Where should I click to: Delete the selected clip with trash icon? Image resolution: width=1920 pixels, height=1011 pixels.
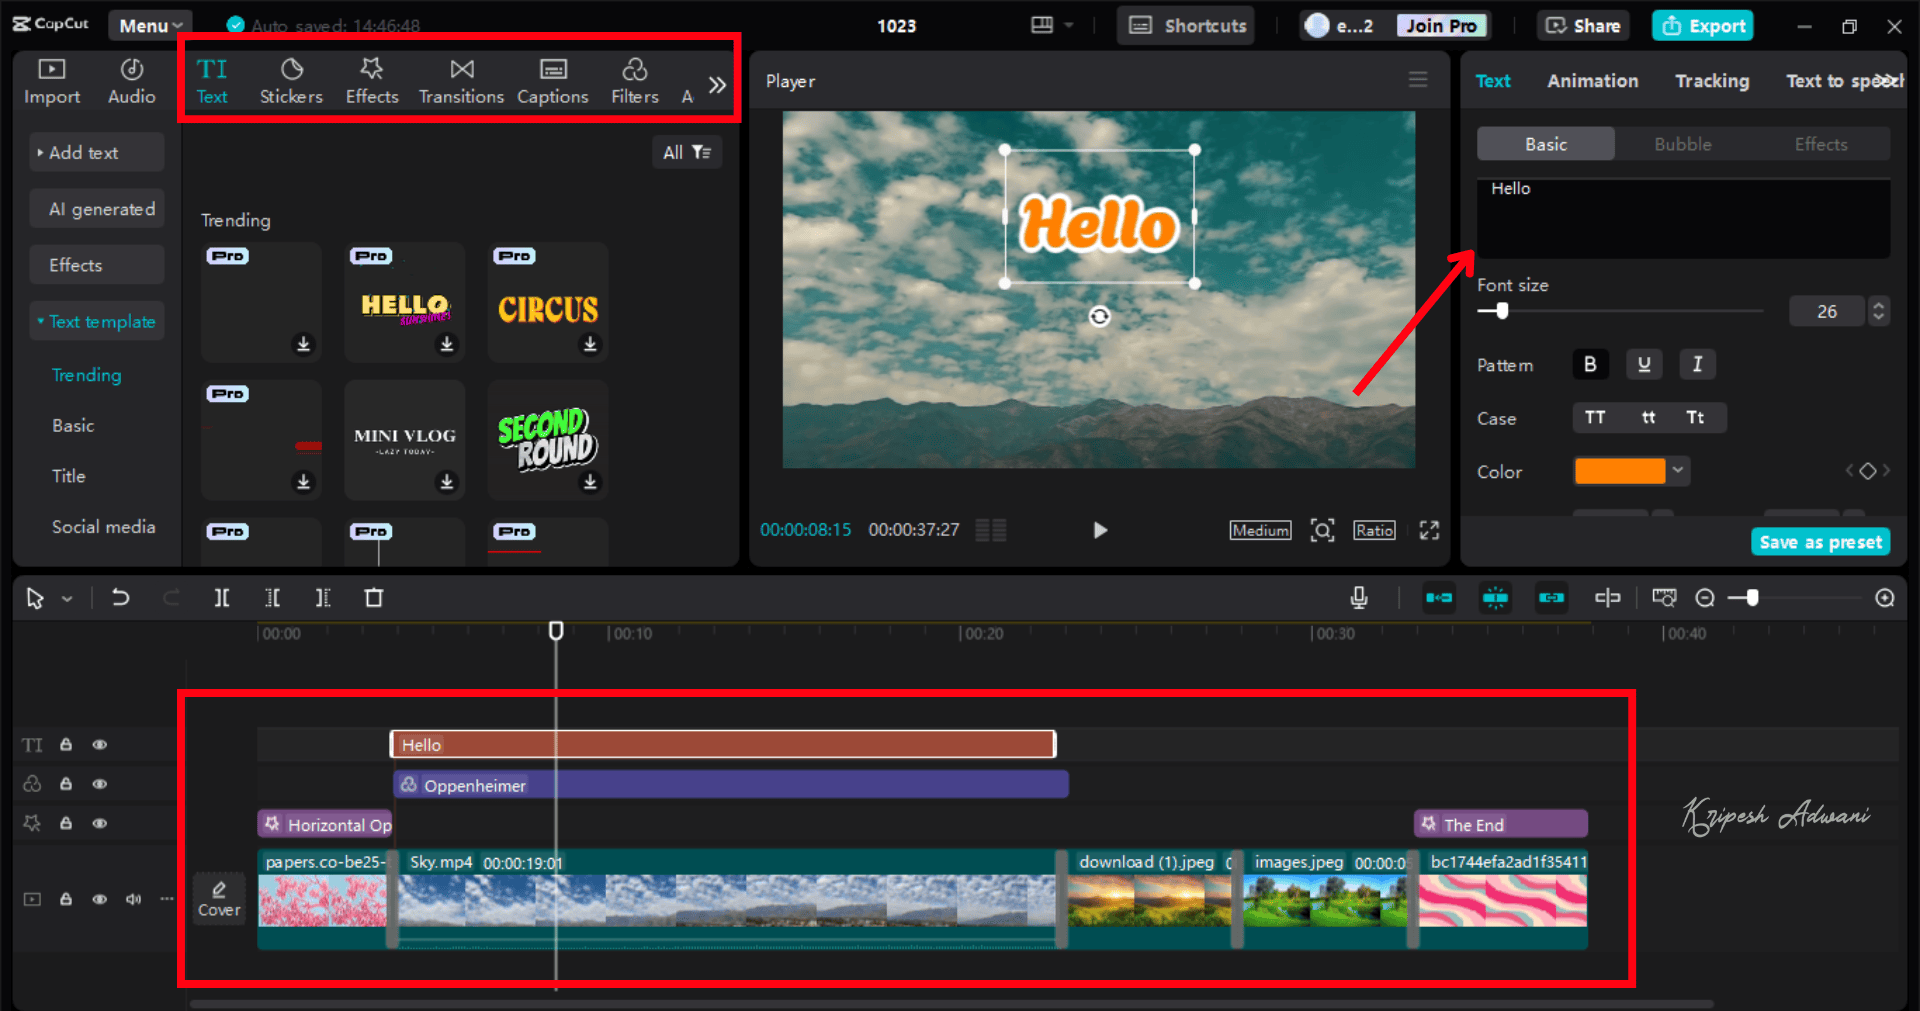pos(374,598)
